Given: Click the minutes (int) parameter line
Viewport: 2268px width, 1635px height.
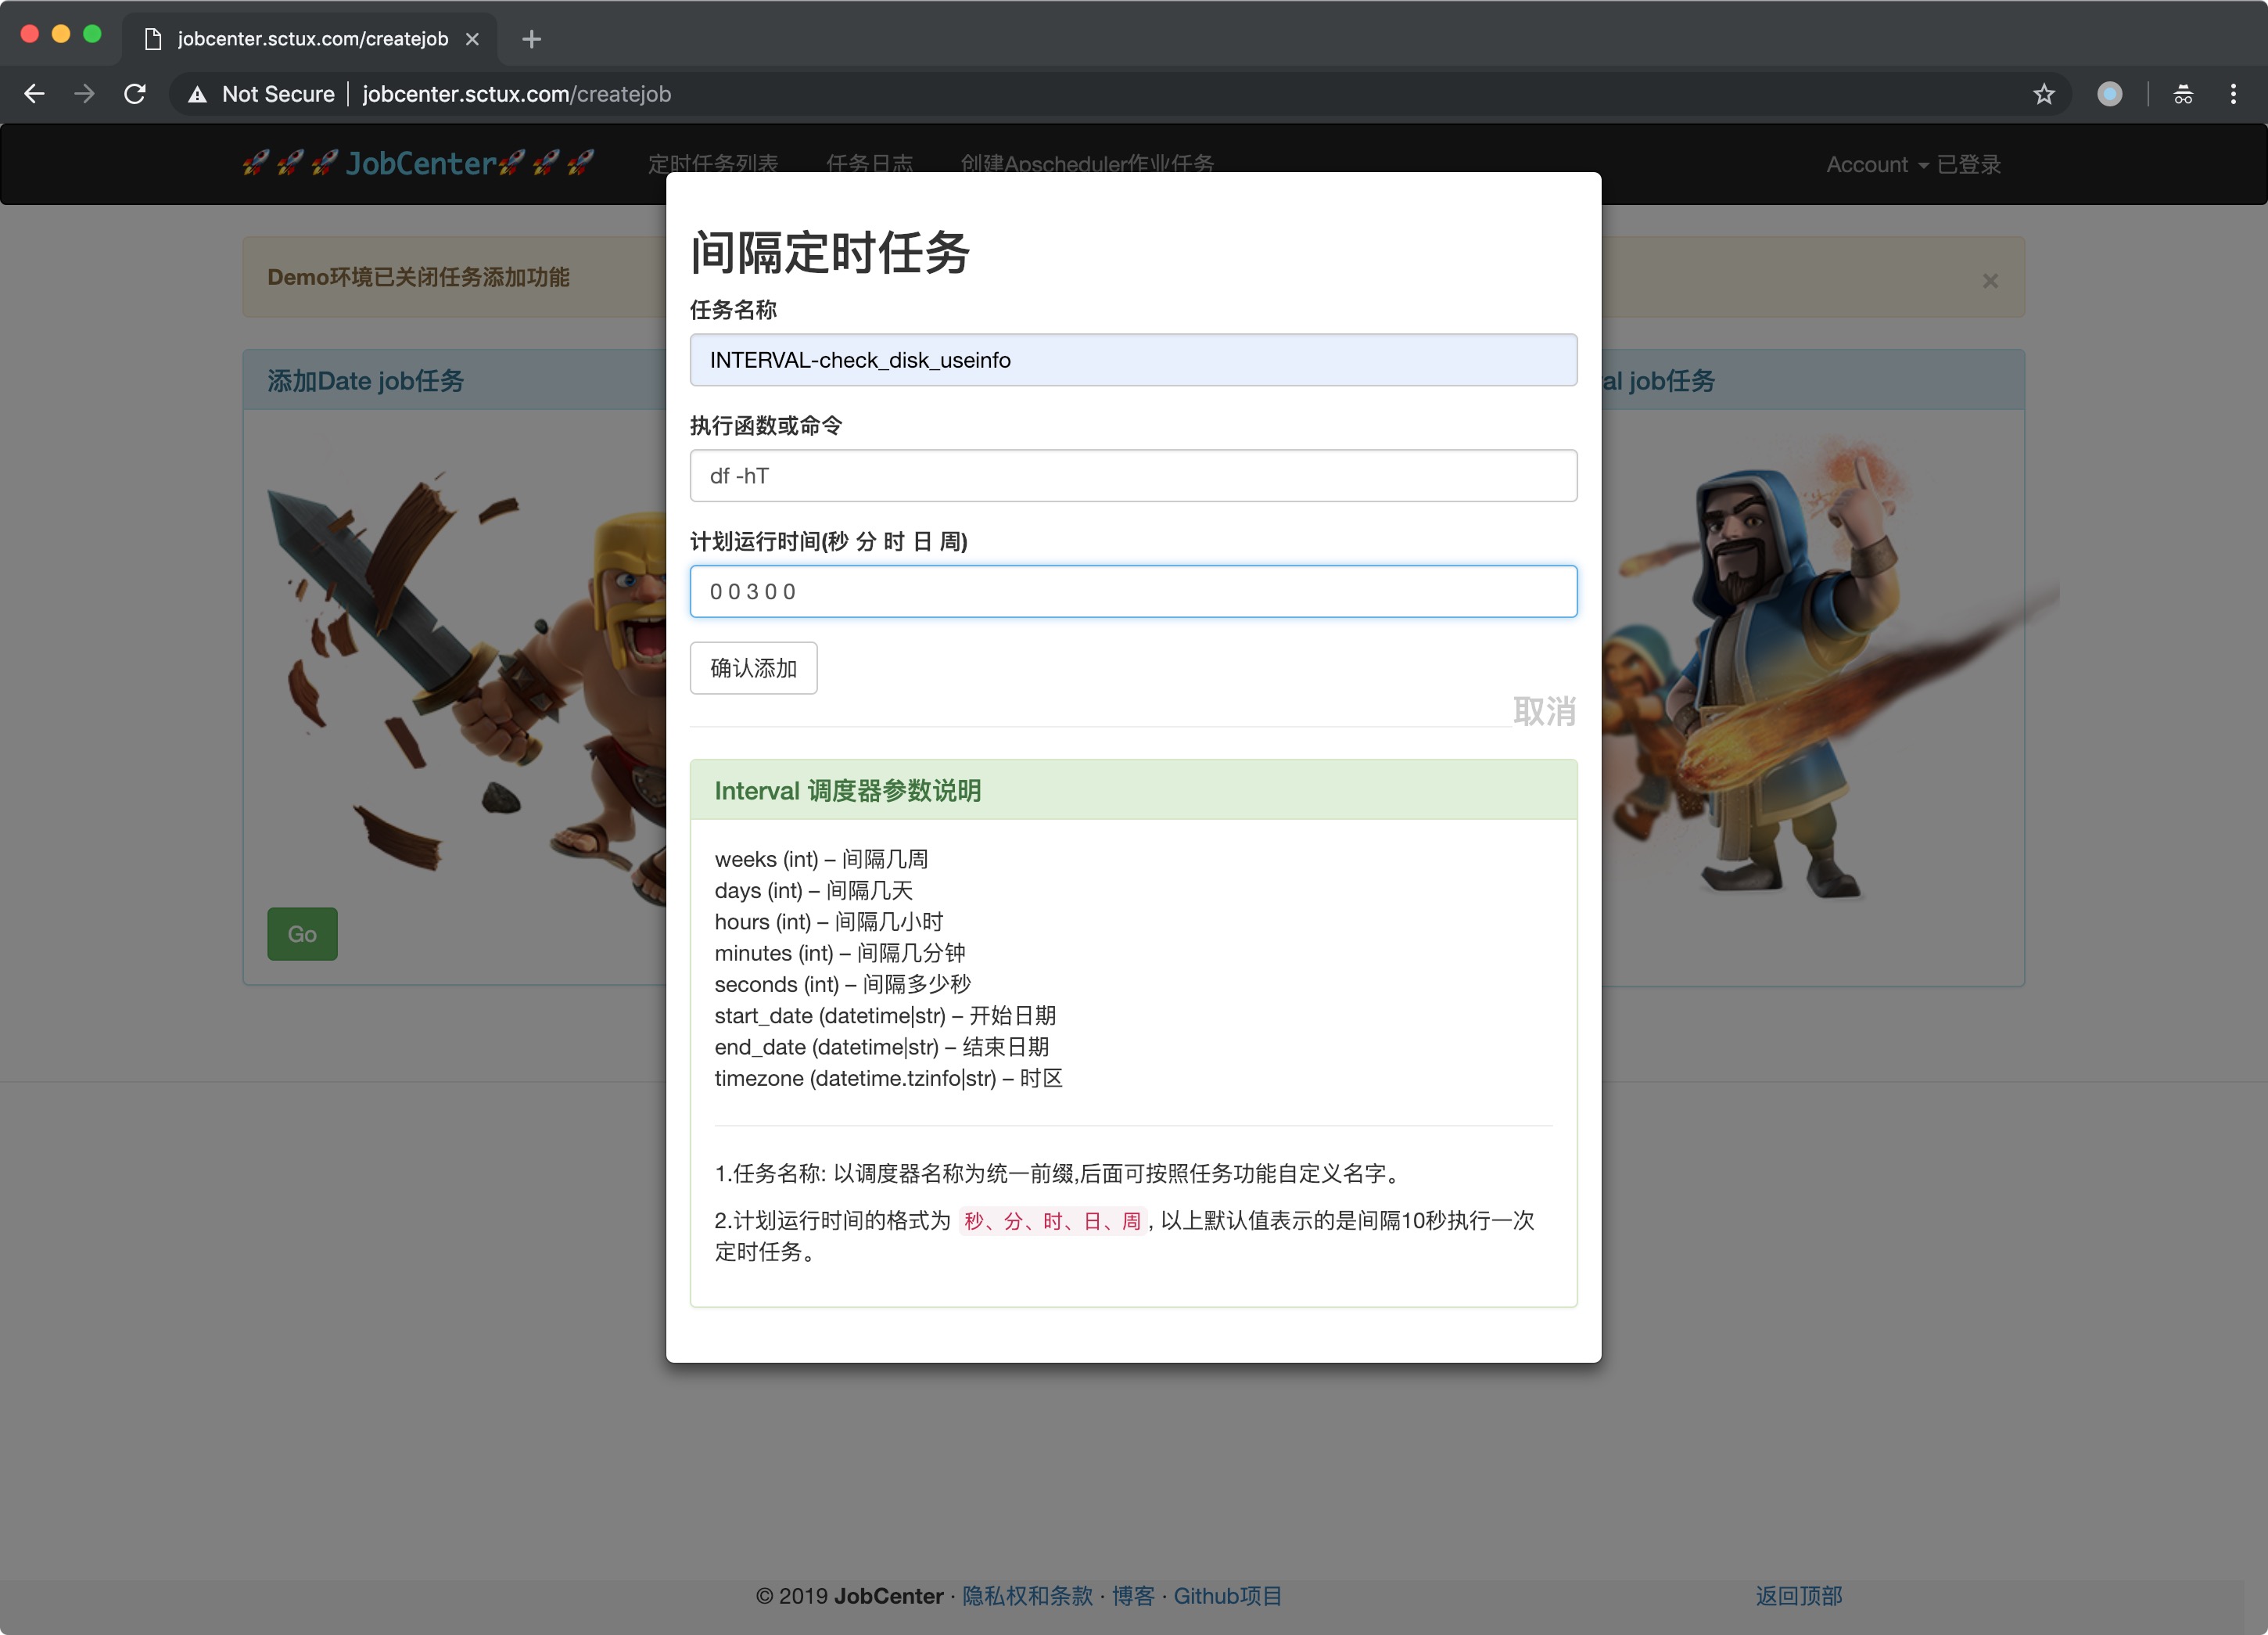Looking at the screenshot, I should (840, 953).
